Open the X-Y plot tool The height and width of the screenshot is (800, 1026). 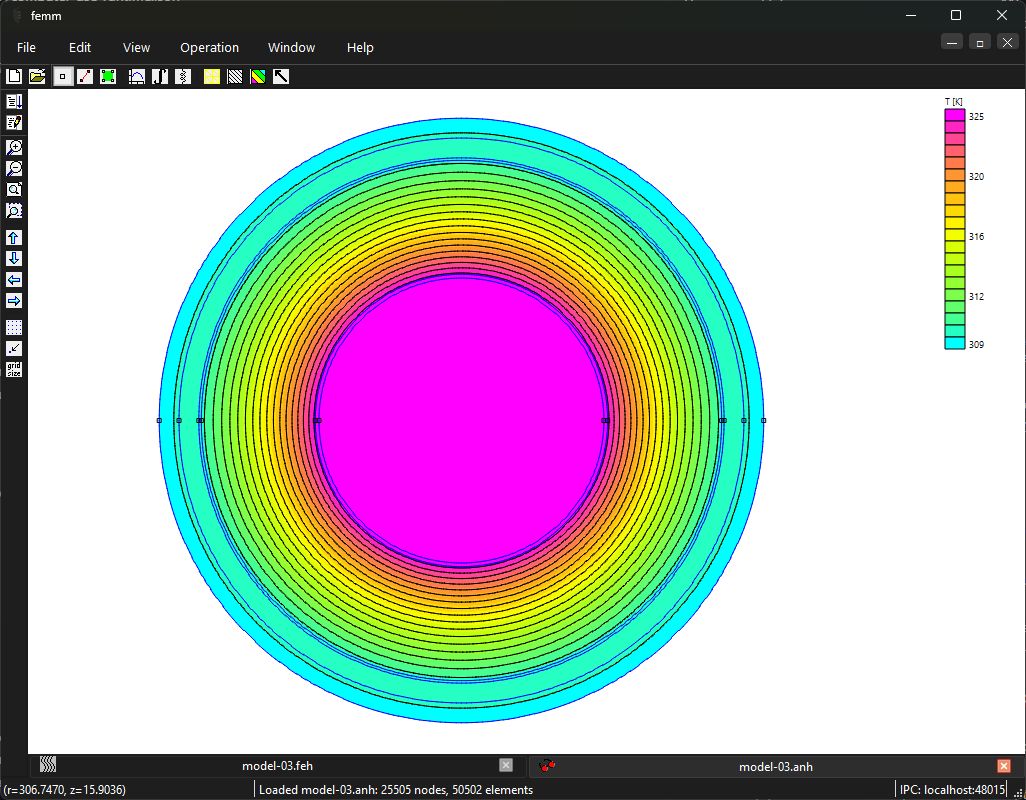click(x=137, y=77)
